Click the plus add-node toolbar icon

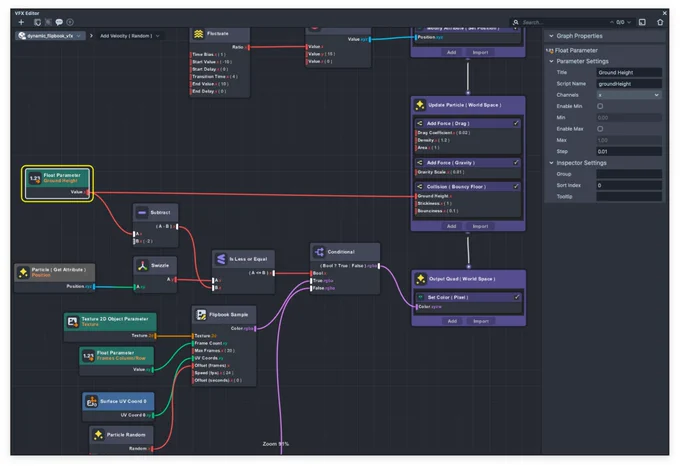(x=21, y=22)
